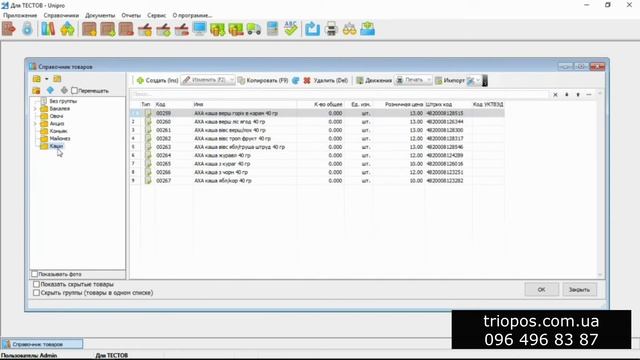640x360 pixels.
Task: Open the Документы menu
Action: point(100,15)
